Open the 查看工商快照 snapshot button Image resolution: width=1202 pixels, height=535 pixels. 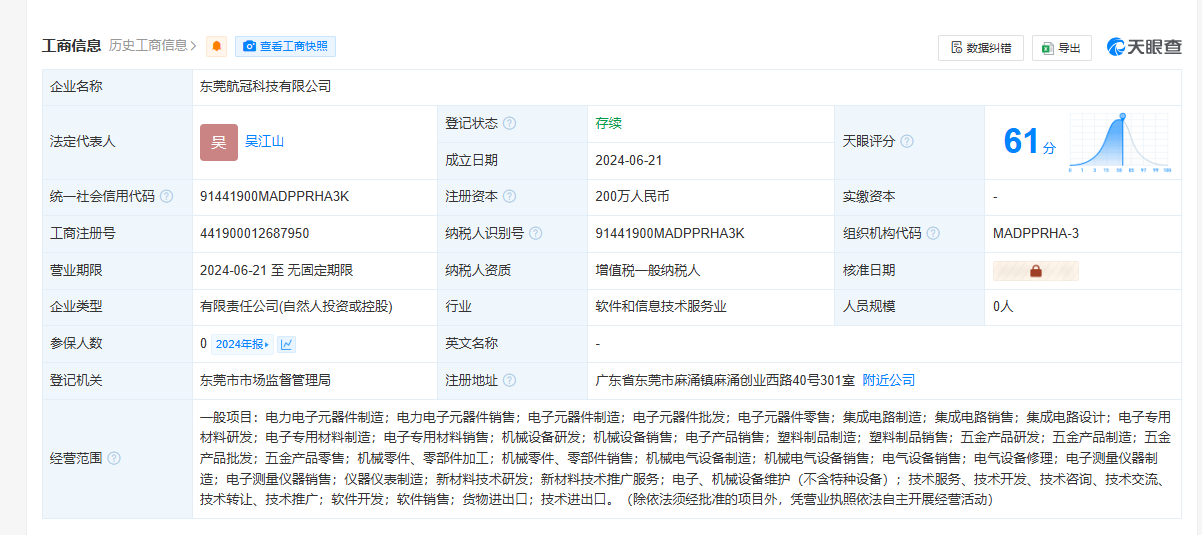click(x=285, y=46)
